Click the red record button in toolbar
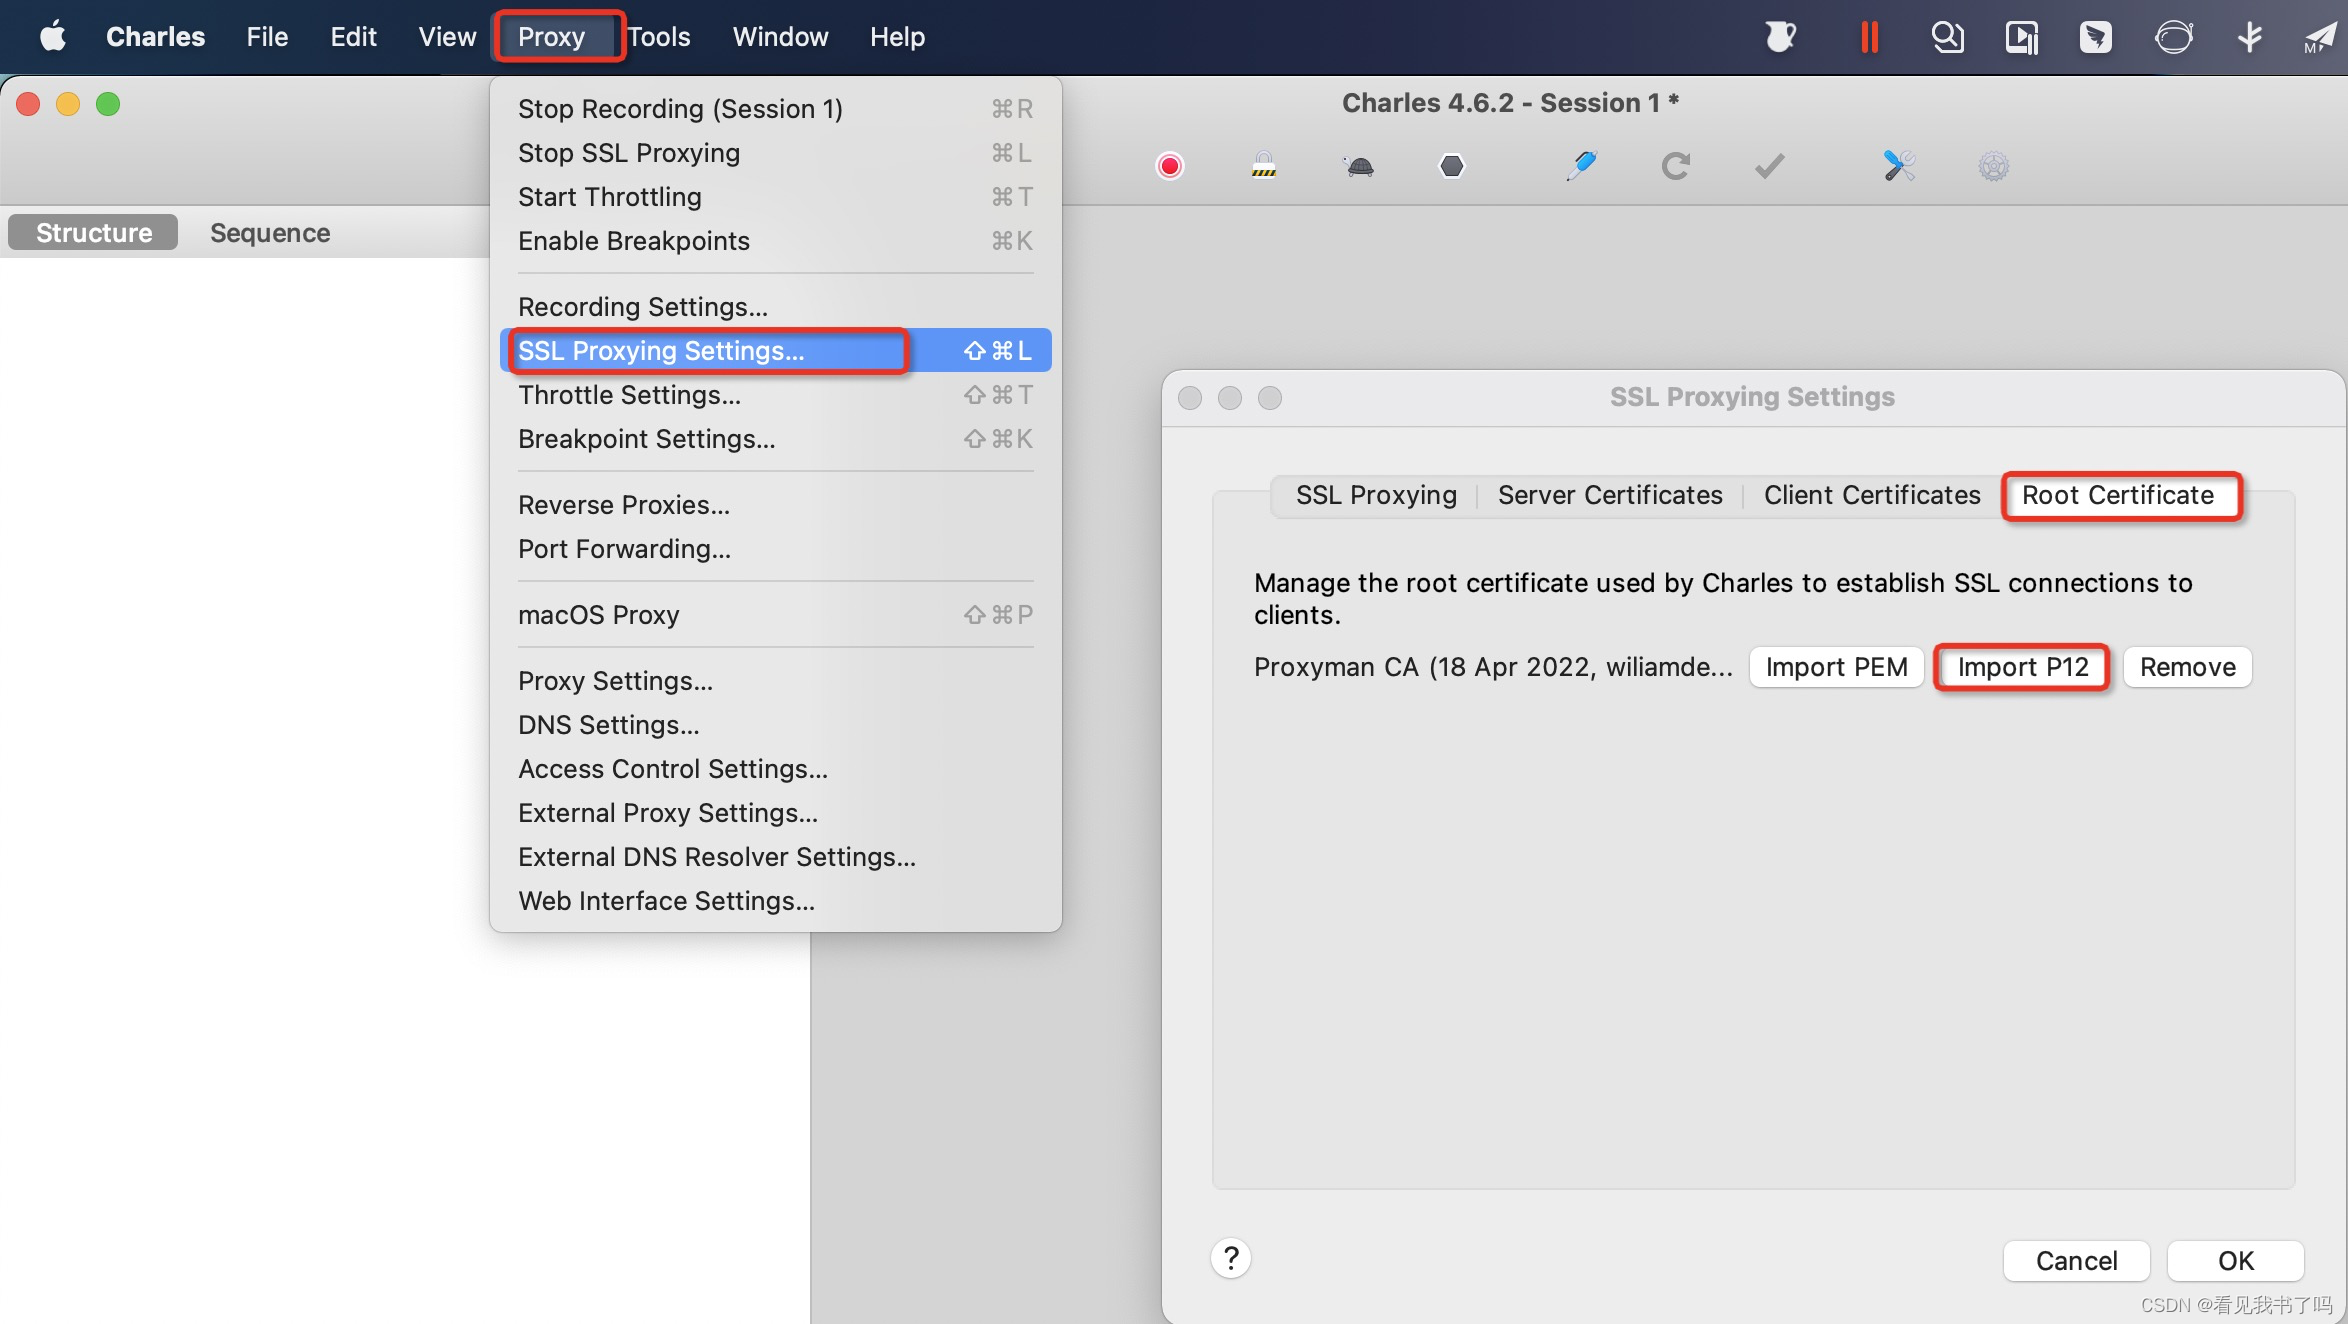Screen dimensions: 2348x1324 (1169, 166)
